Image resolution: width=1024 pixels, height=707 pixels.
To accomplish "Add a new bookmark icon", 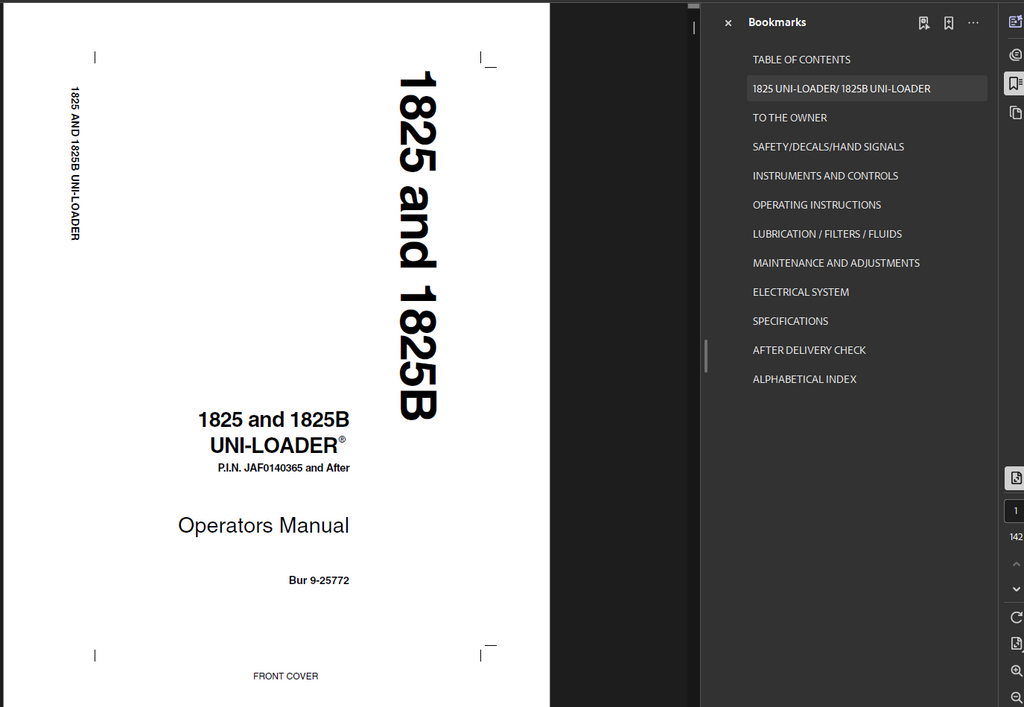I will point(948,24).
